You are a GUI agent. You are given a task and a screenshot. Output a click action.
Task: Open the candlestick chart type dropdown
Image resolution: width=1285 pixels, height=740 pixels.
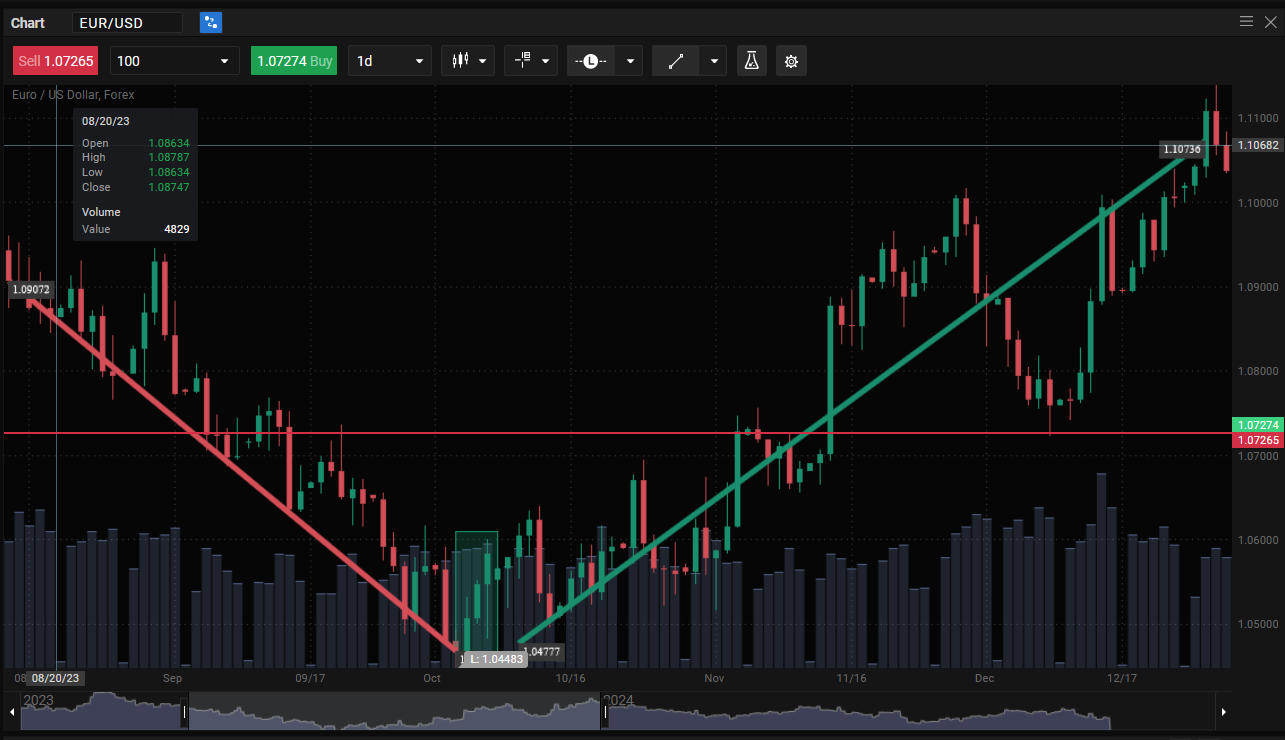coord(468,61)
